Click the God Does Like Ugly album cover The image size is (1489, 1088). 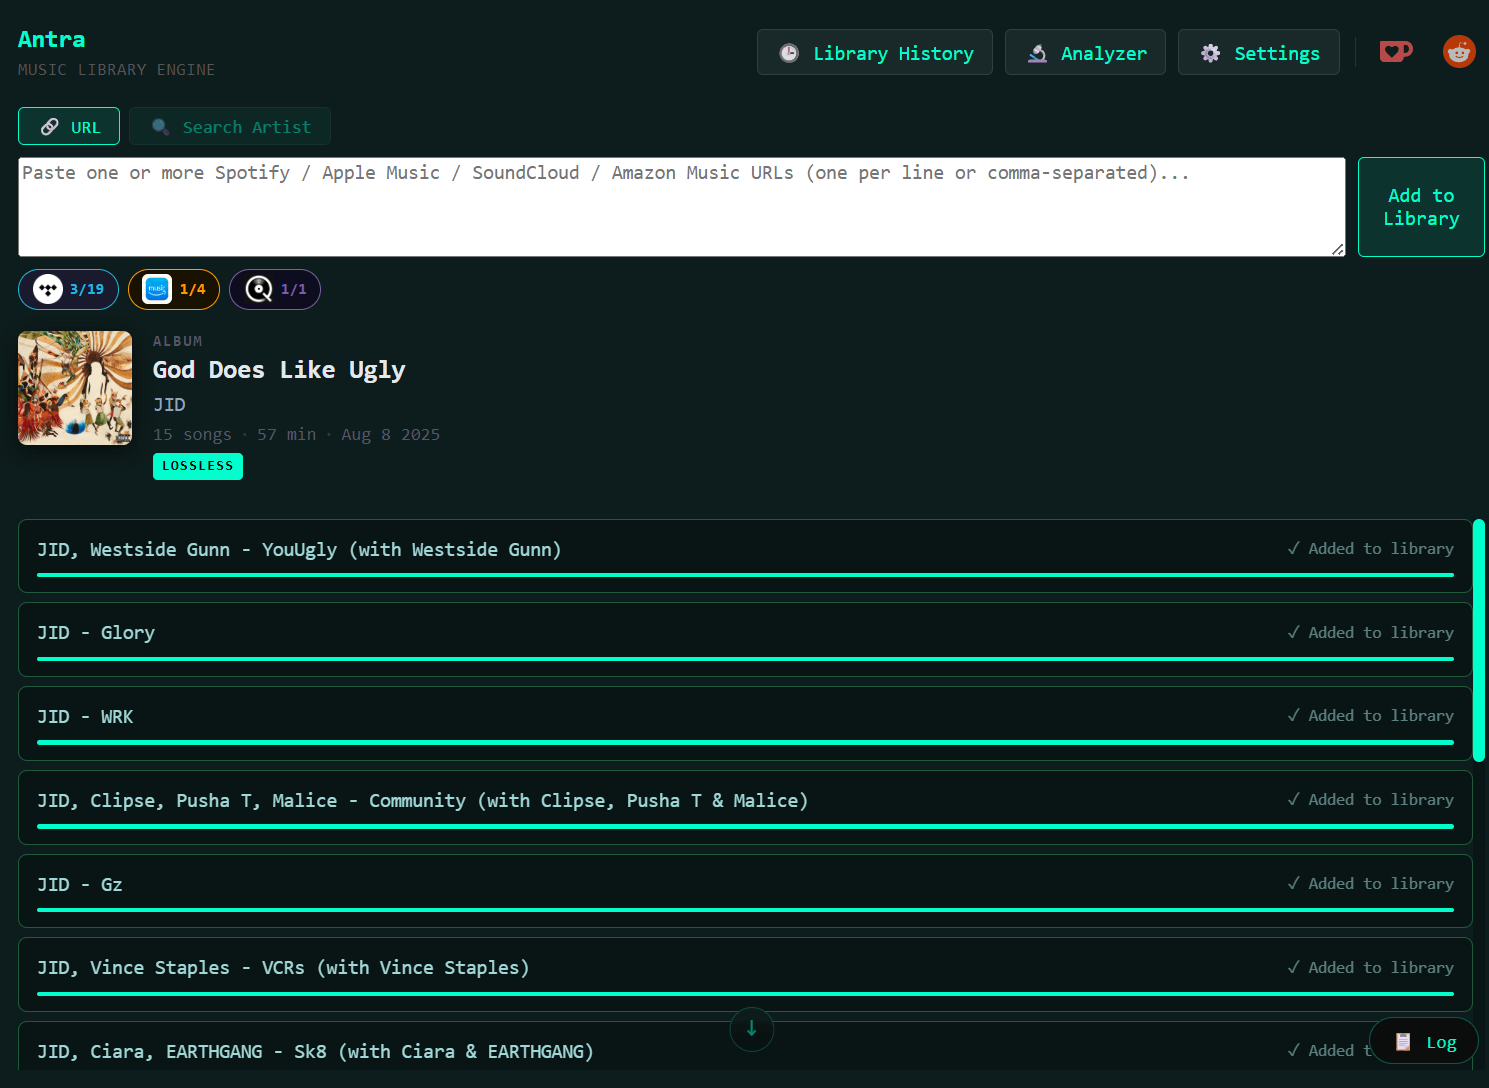point(75,388)
